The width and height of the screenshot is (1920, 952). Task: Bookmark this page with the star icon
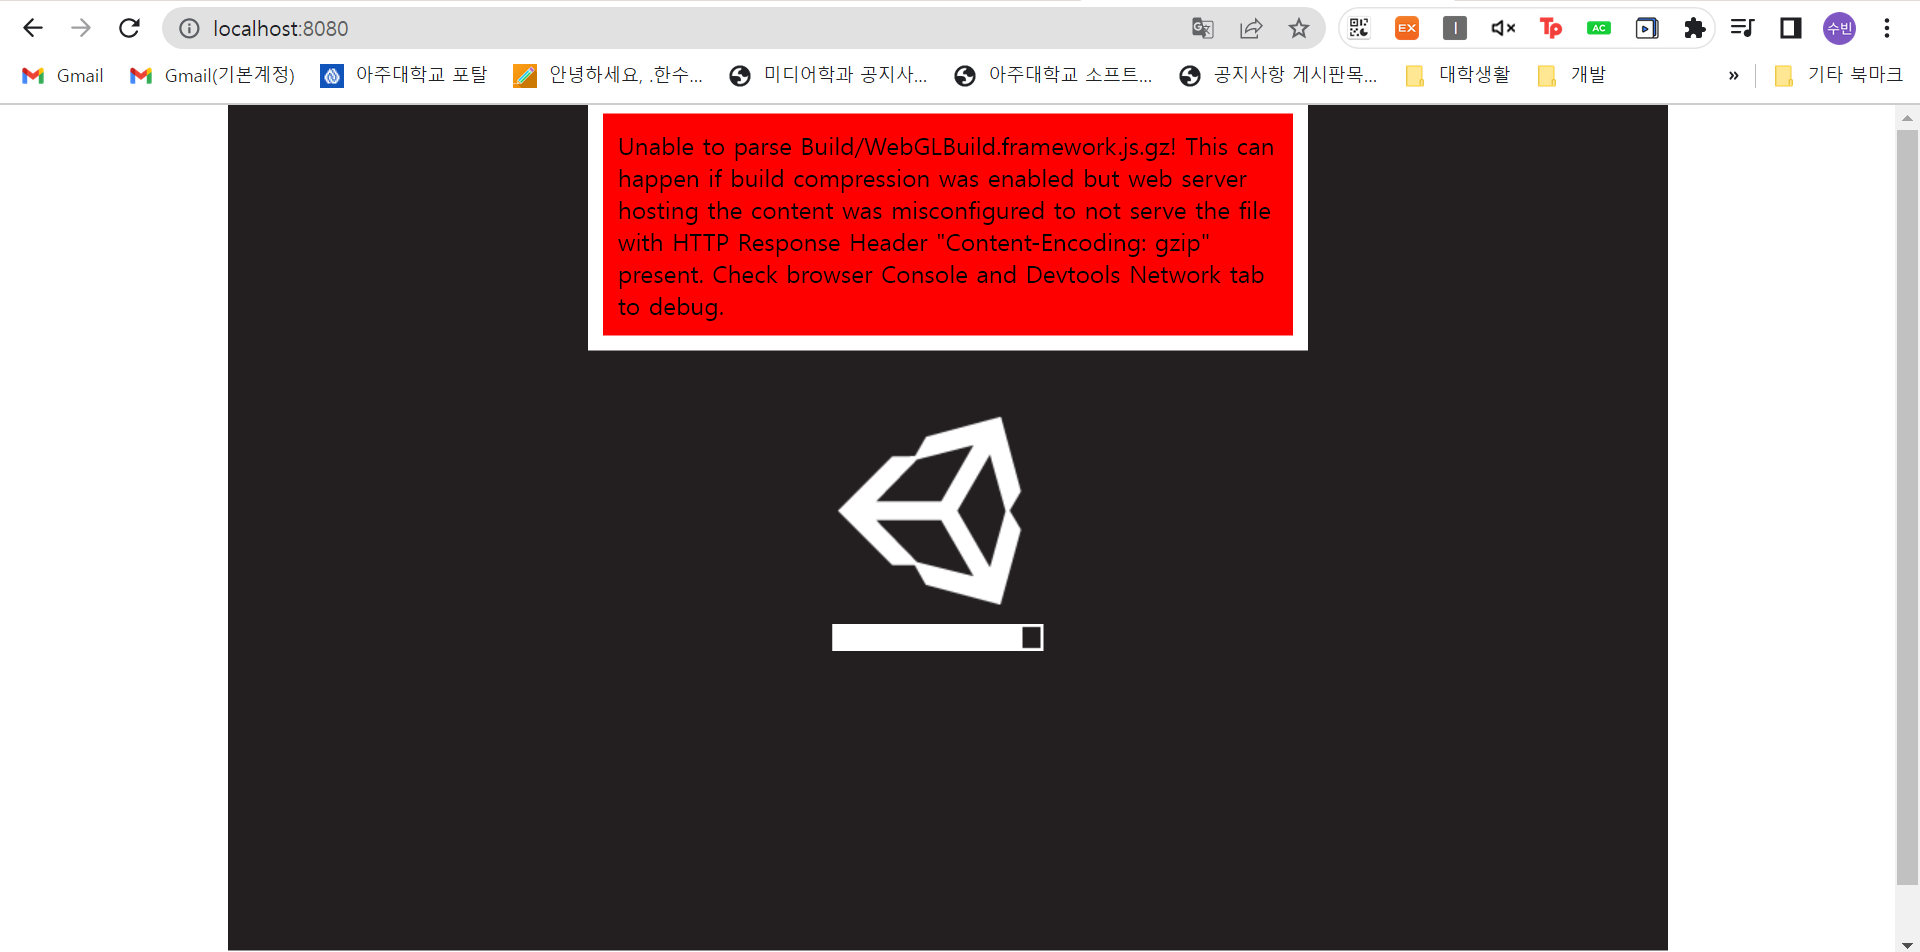click(1299, 28)
